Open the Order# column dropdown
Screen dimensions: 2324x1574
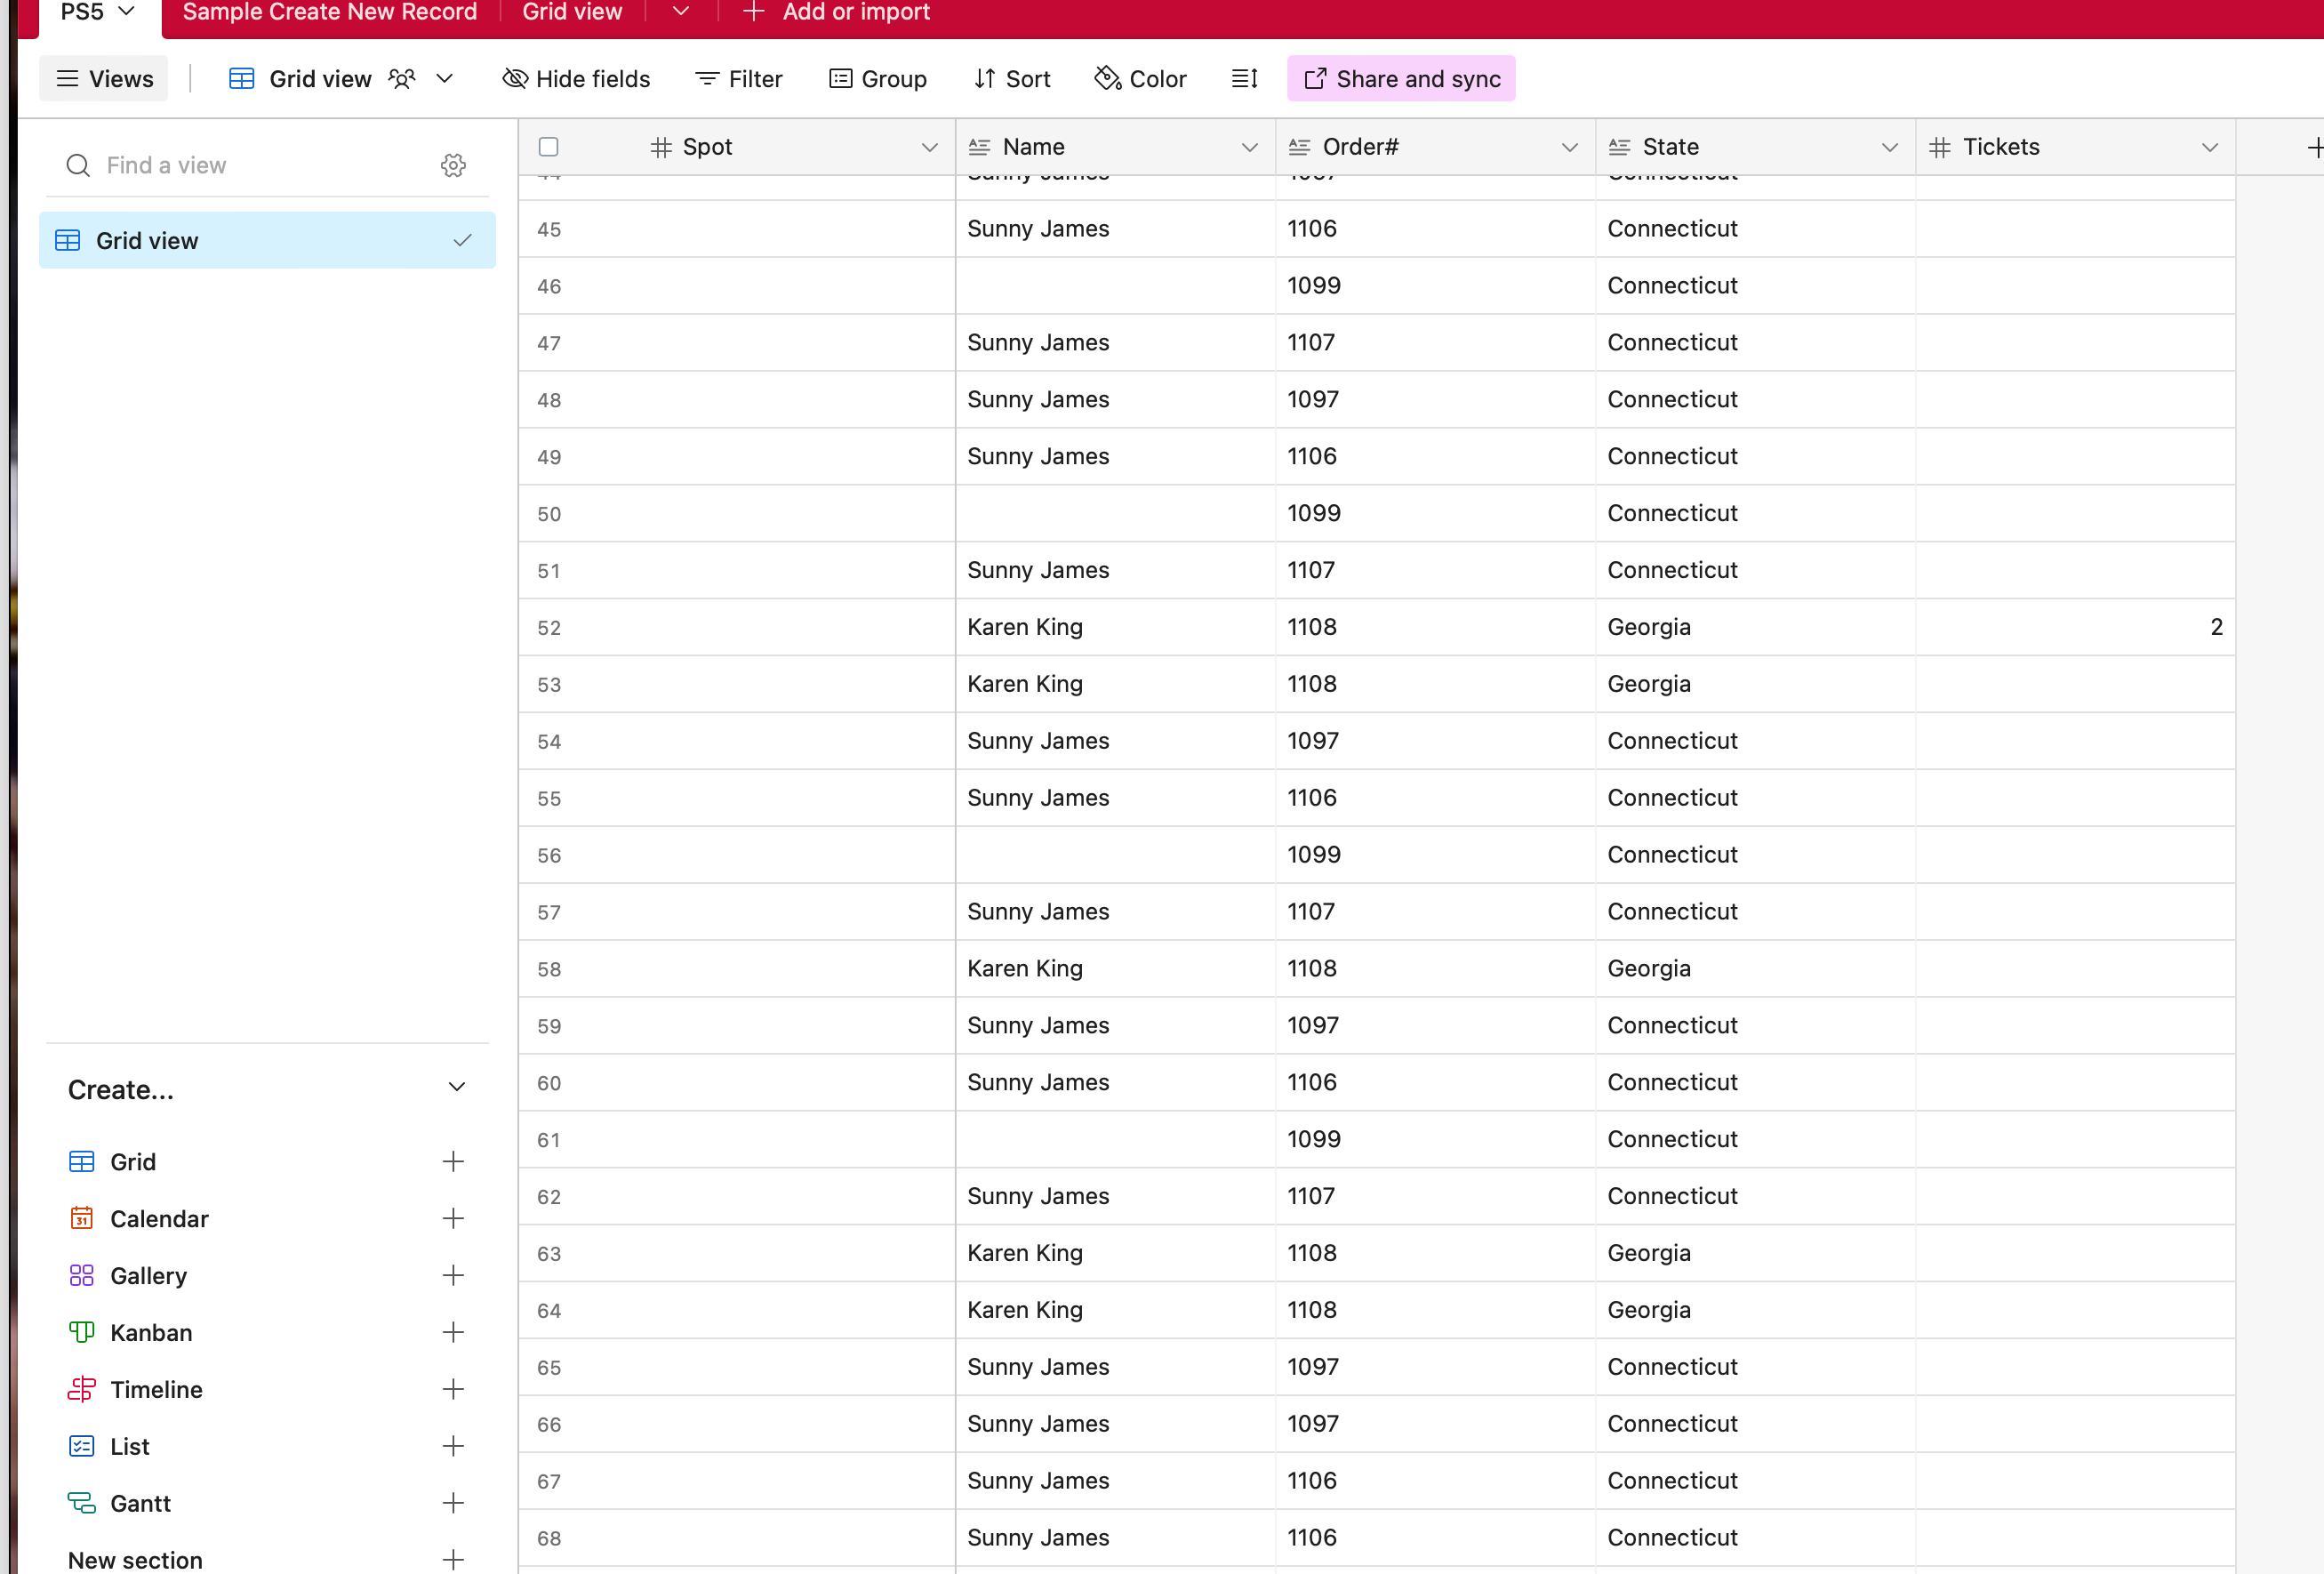(1570, 147)
